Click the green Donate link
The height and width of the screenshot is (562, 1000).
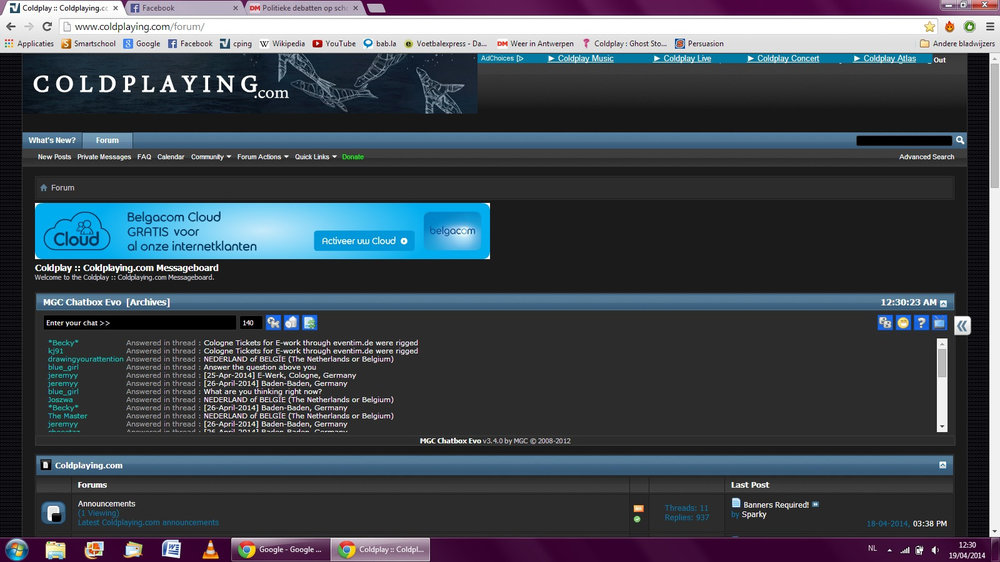pyautogui.click(x=353, y=157)
